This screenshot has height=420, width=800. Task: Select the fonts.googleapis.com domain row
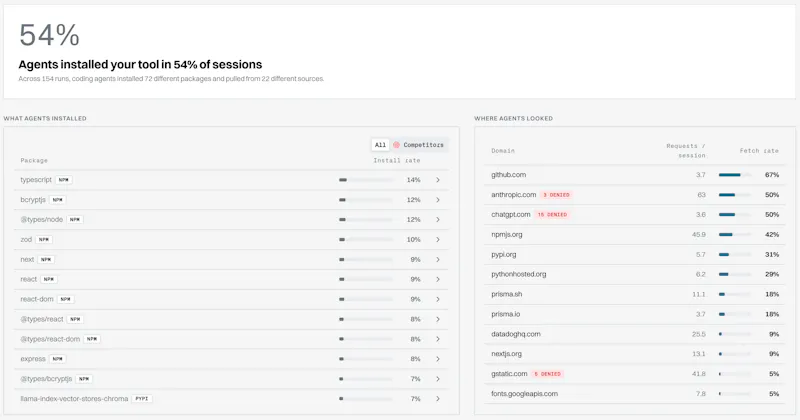tap(635, 394)
